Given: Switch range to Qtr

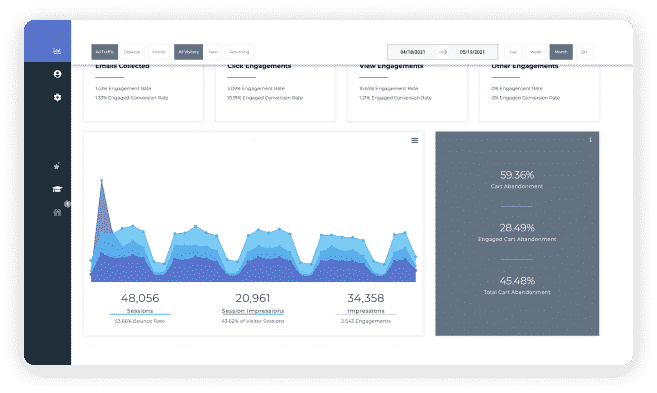Looking at the screenshot, I should click(584, 52).
